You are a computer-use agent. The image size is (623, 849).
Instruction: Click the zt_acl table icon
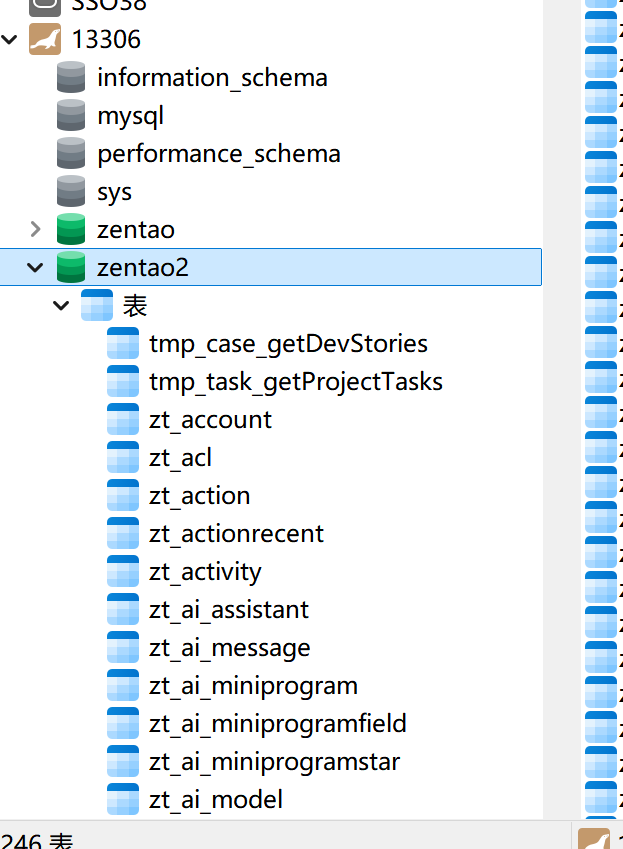click(x=123, y=458)
